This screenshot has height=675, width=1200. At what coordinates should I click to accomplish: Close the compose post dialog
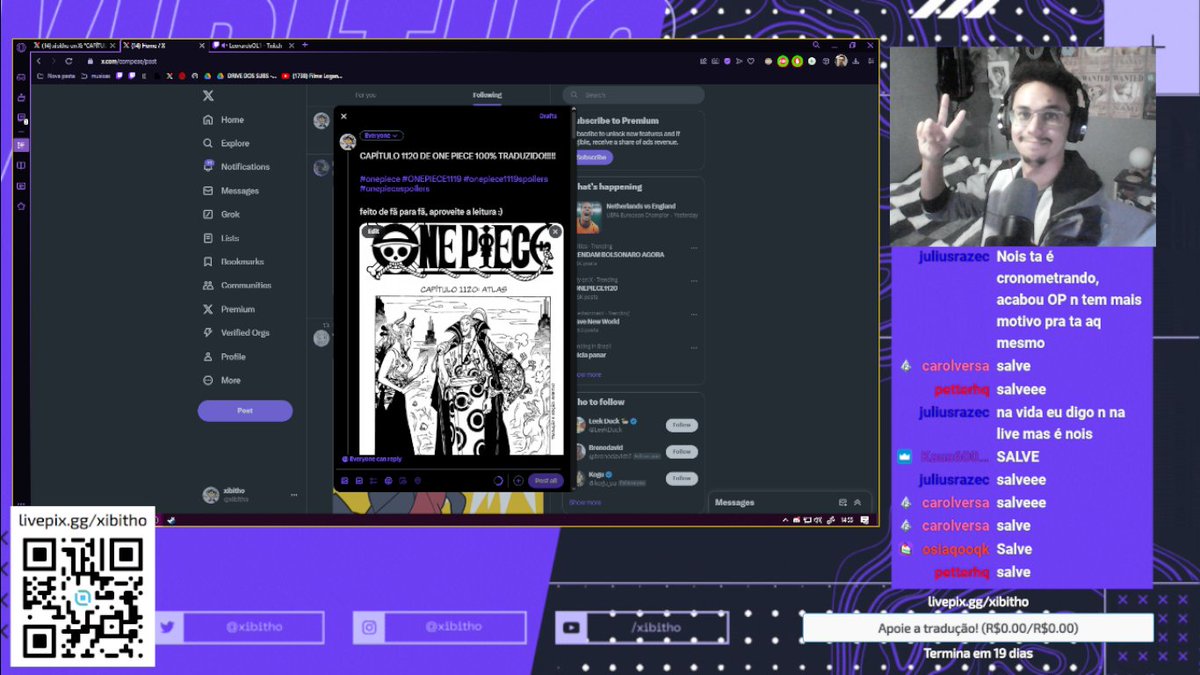(x=343, y=116)
